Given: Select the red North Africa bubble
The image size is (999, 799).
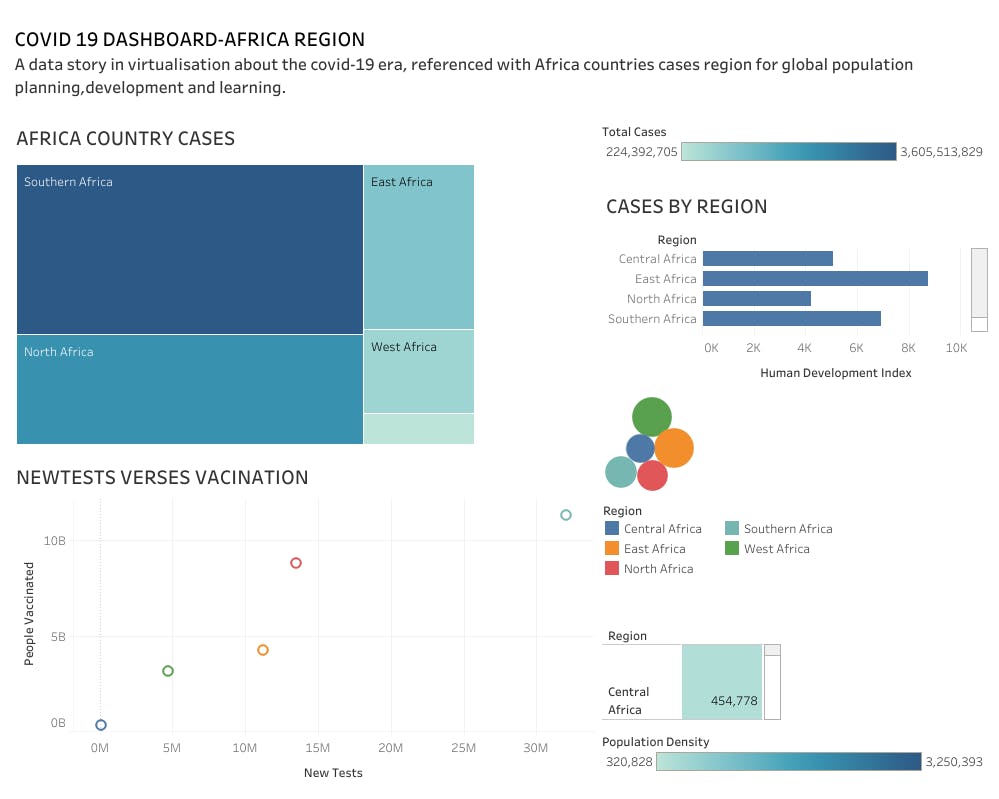Looking at the screenshot, I should point(652,475).
